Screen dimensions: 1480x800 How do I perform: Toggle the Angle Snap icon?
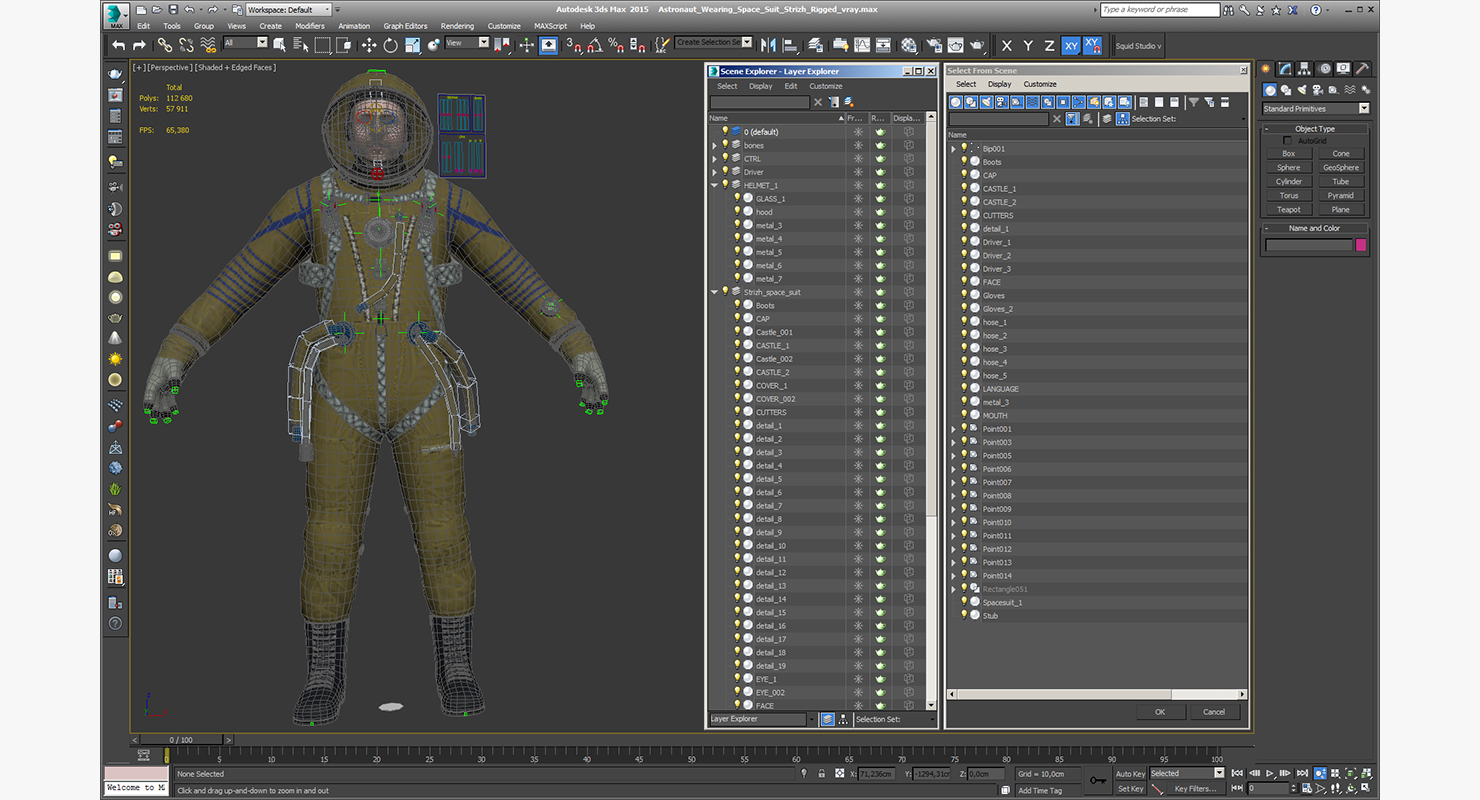coord(595,45)
